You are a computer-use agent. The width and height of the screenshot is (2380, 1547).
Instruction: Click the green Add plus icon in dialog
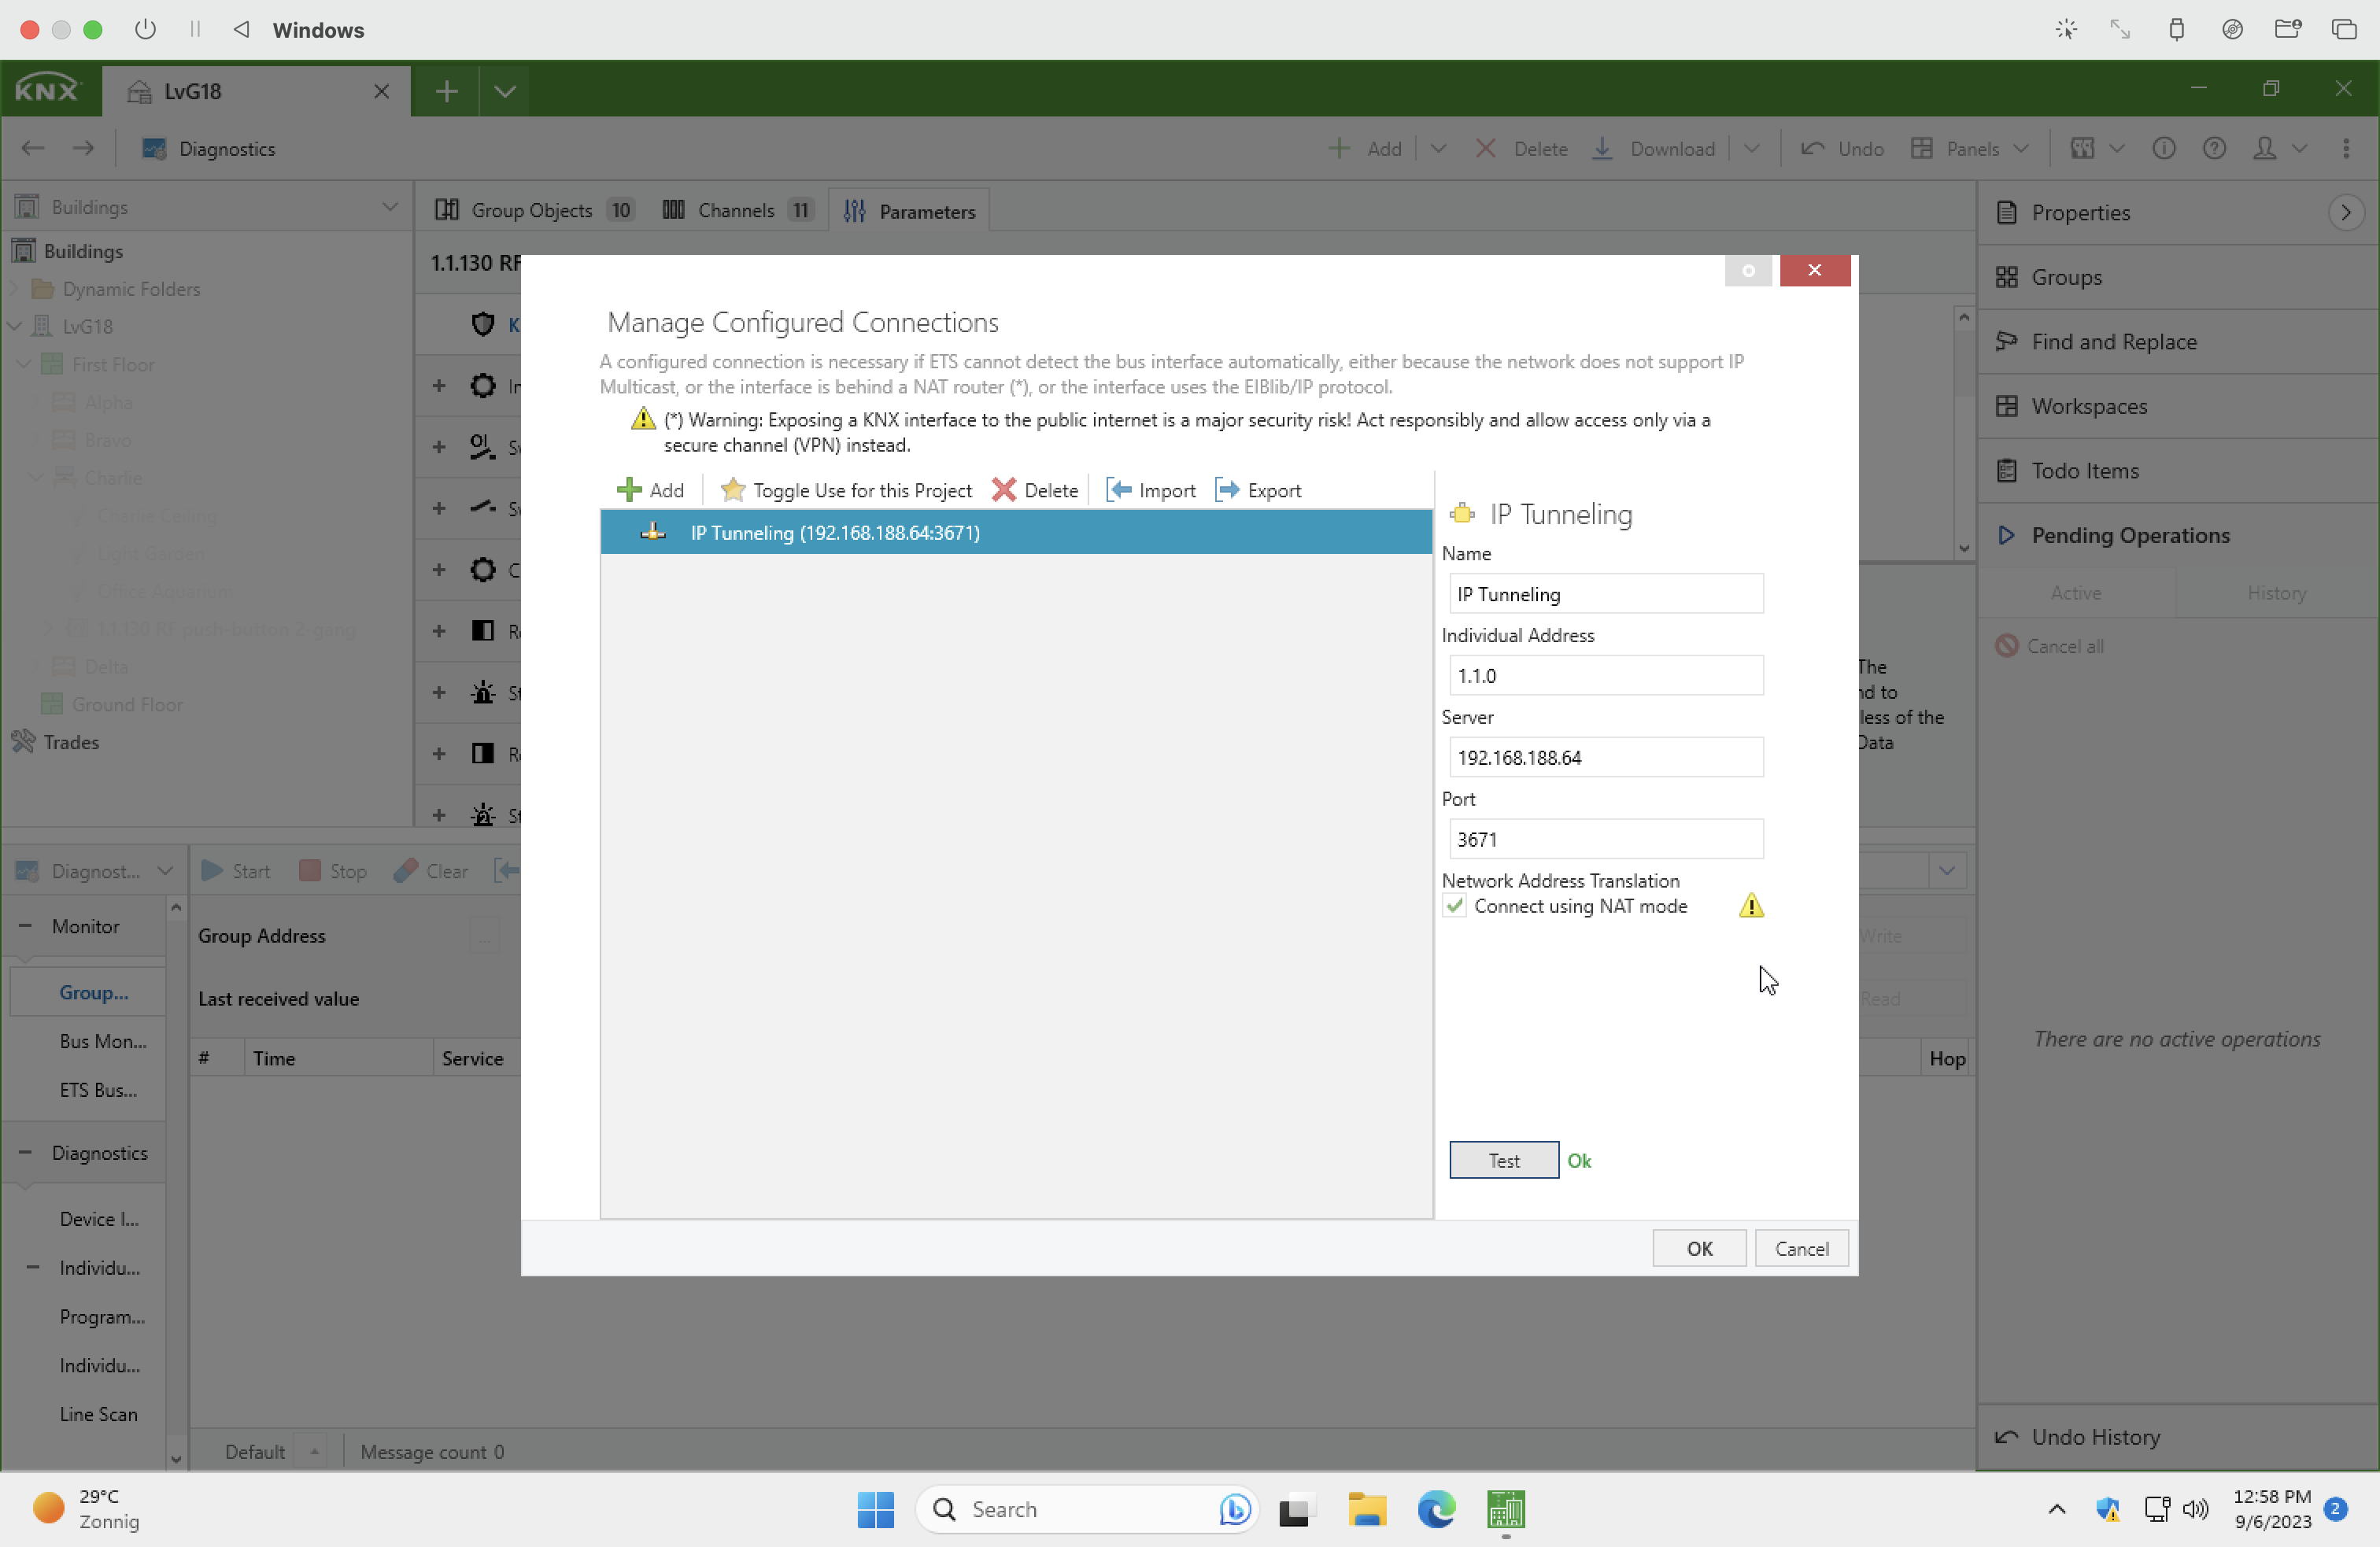[629, 490]
